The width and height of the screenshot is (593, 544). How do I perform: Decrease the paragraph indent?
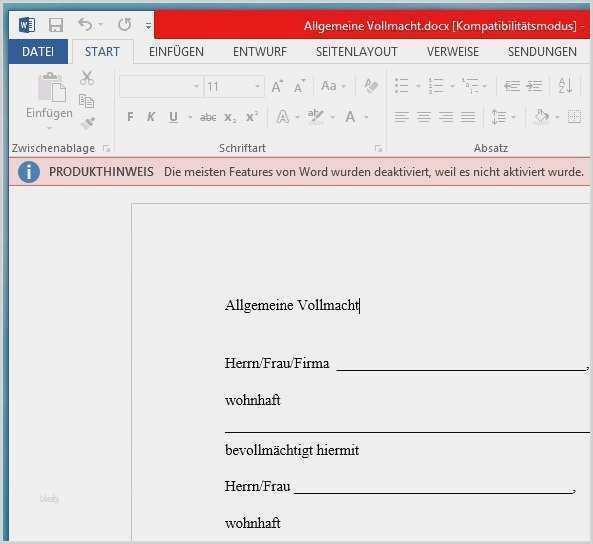click(x=512, y=86)
